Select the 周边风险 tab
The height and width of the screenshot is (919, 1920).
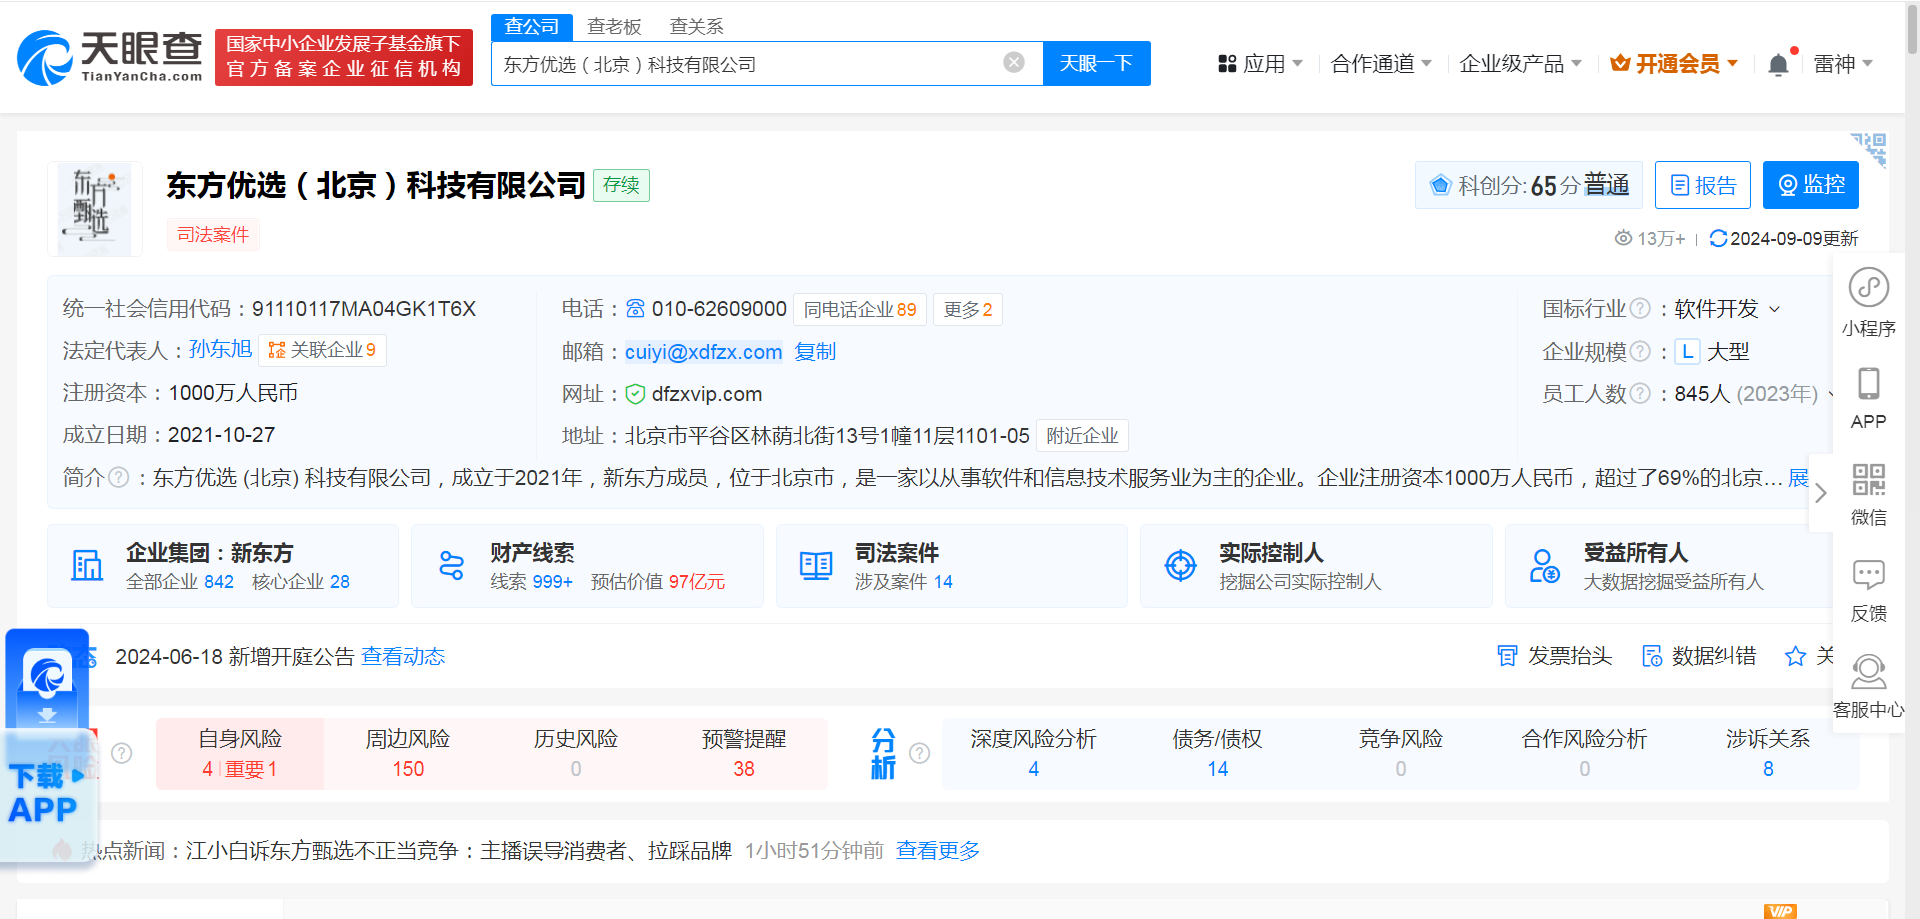[x=408, y=753]
